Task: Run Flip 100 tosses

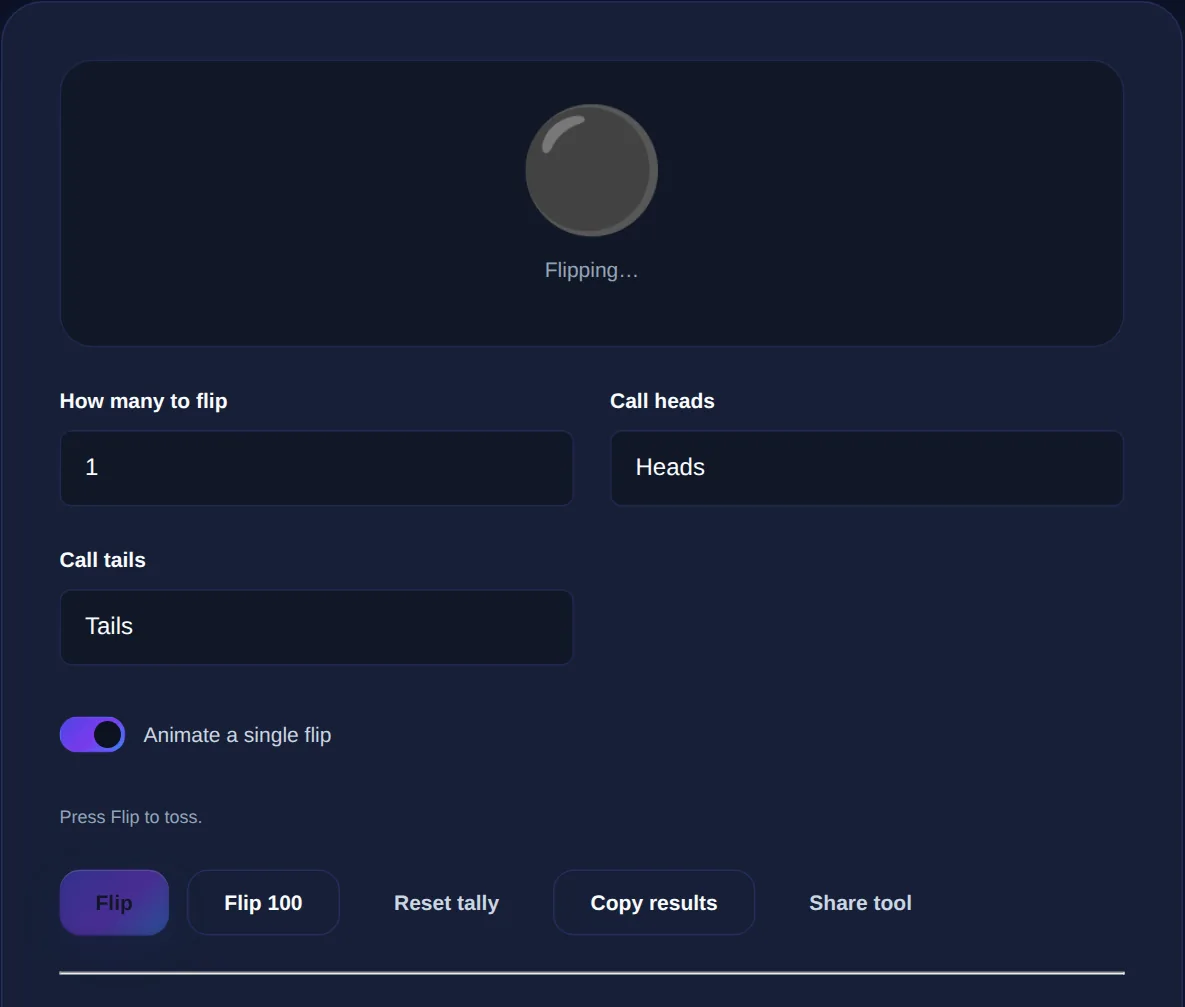Action: pyautogui.click(x=263, y=903)
